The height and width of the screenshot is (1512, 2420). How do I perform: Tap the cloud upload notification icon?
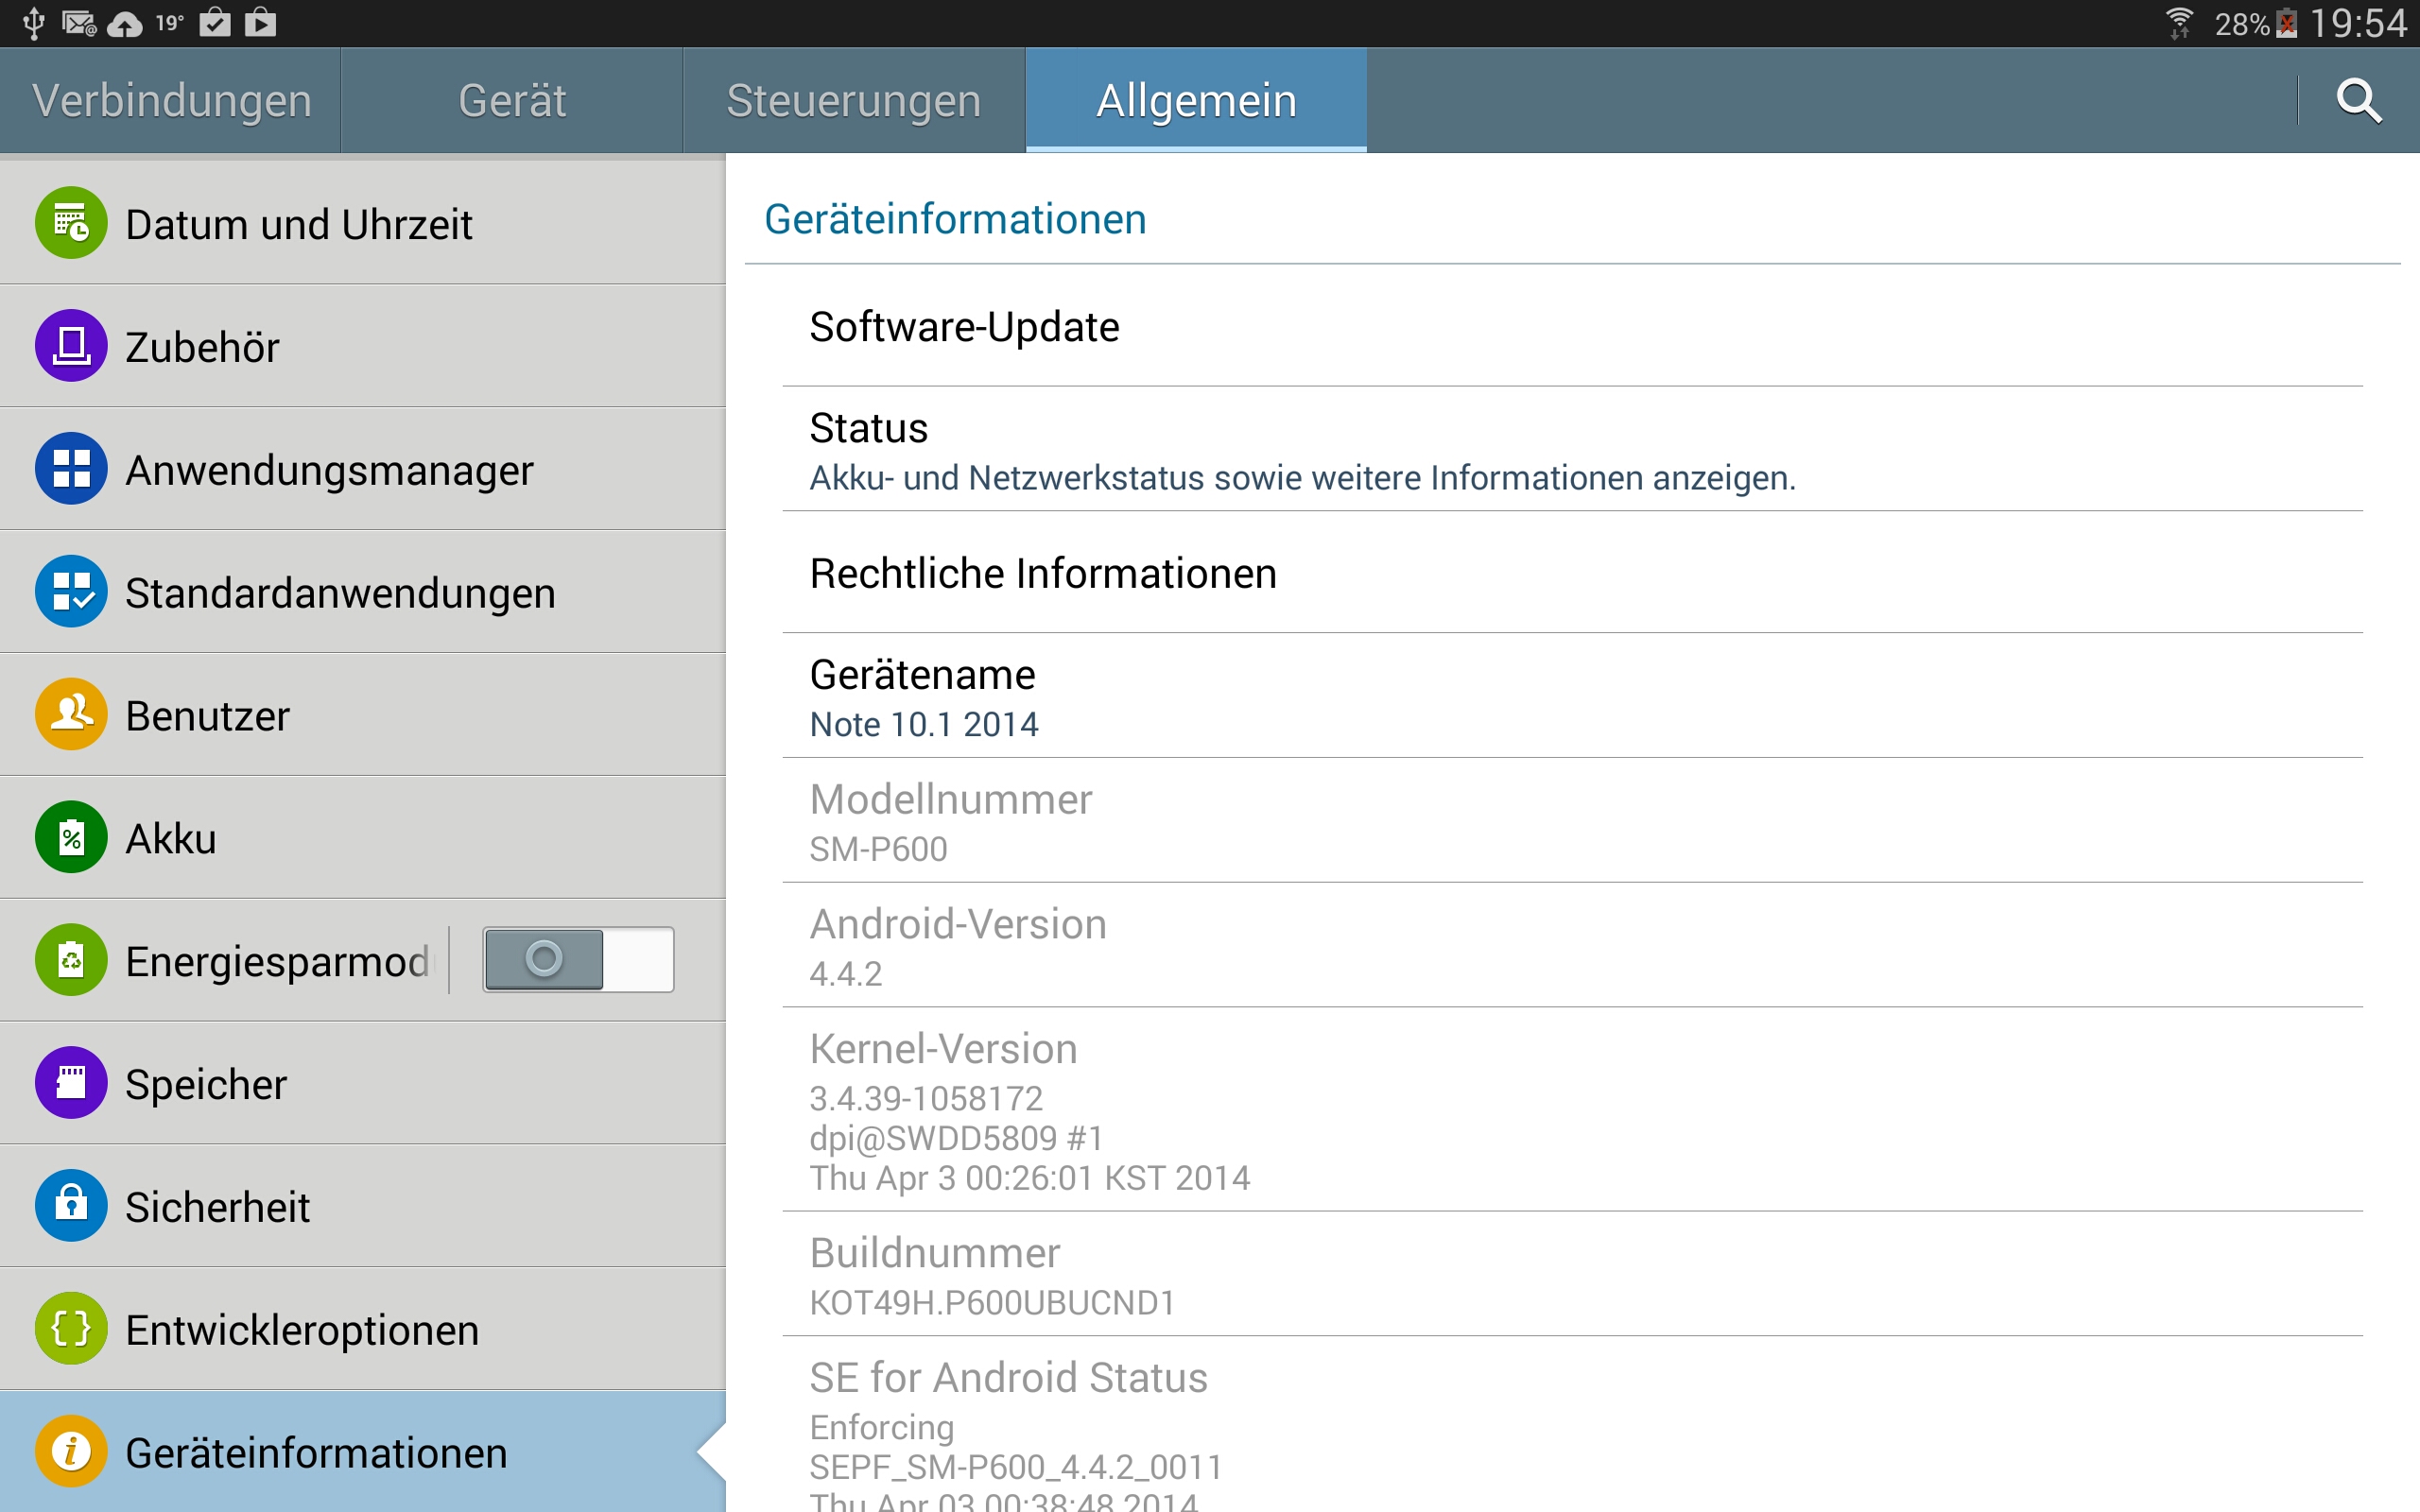[124, 24]
